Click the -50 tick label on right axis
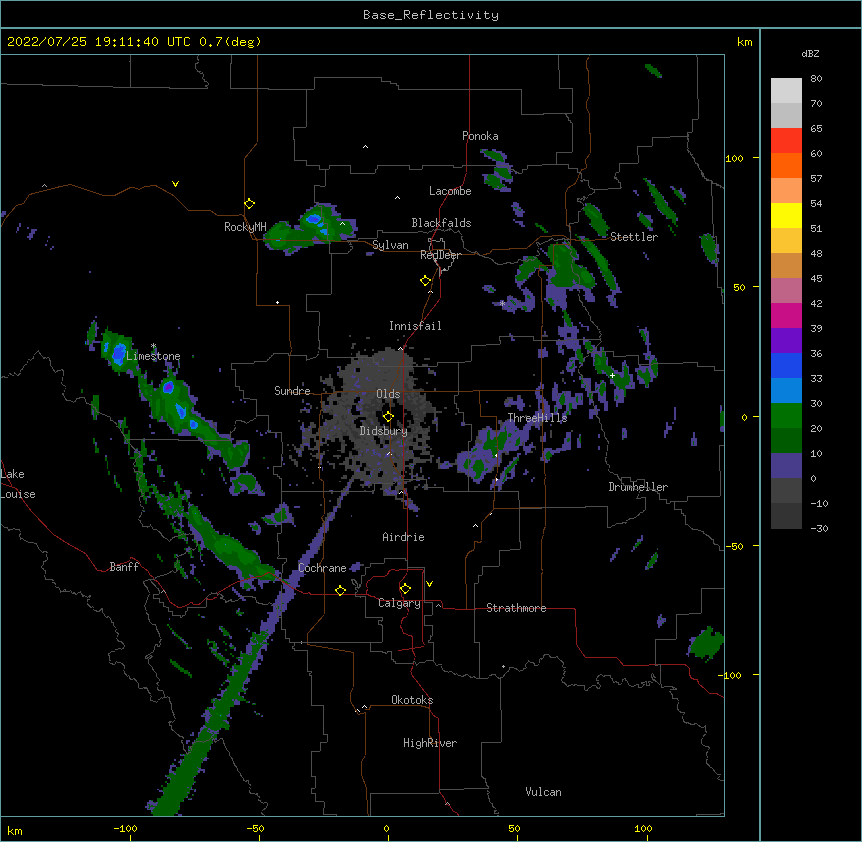Screen dimensions: 862x842 pos(735,546)
